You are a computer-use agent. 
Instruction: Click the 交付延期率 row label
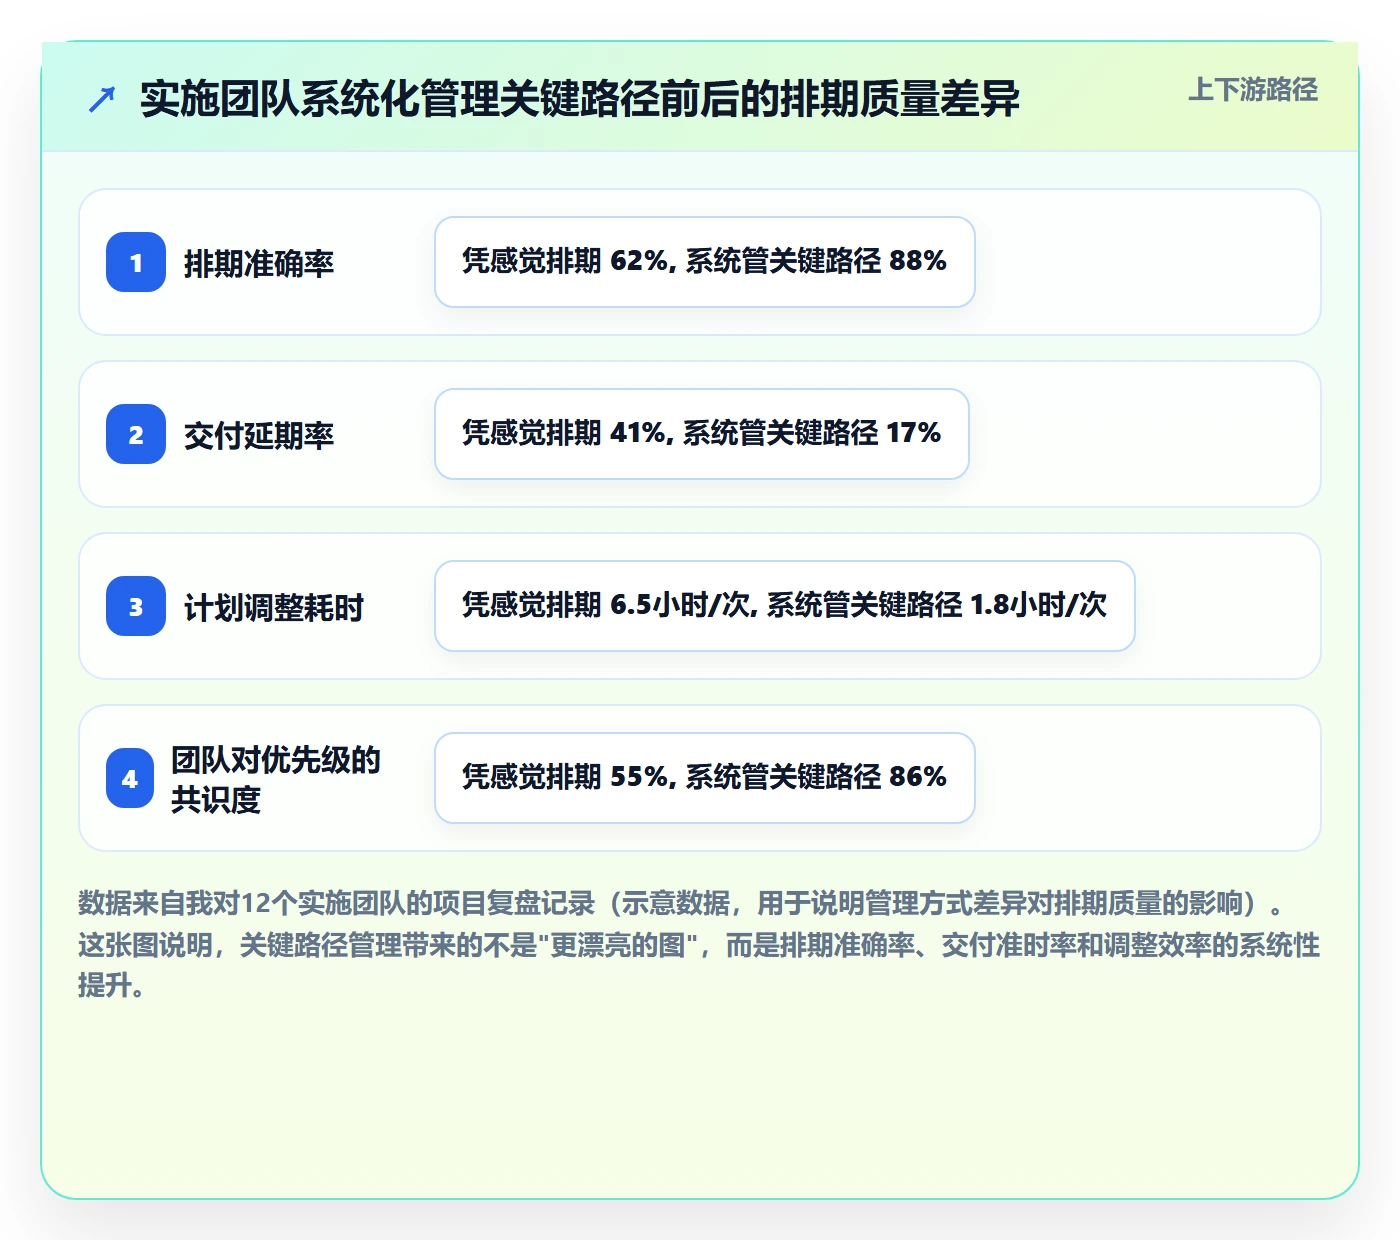(259, 435)
